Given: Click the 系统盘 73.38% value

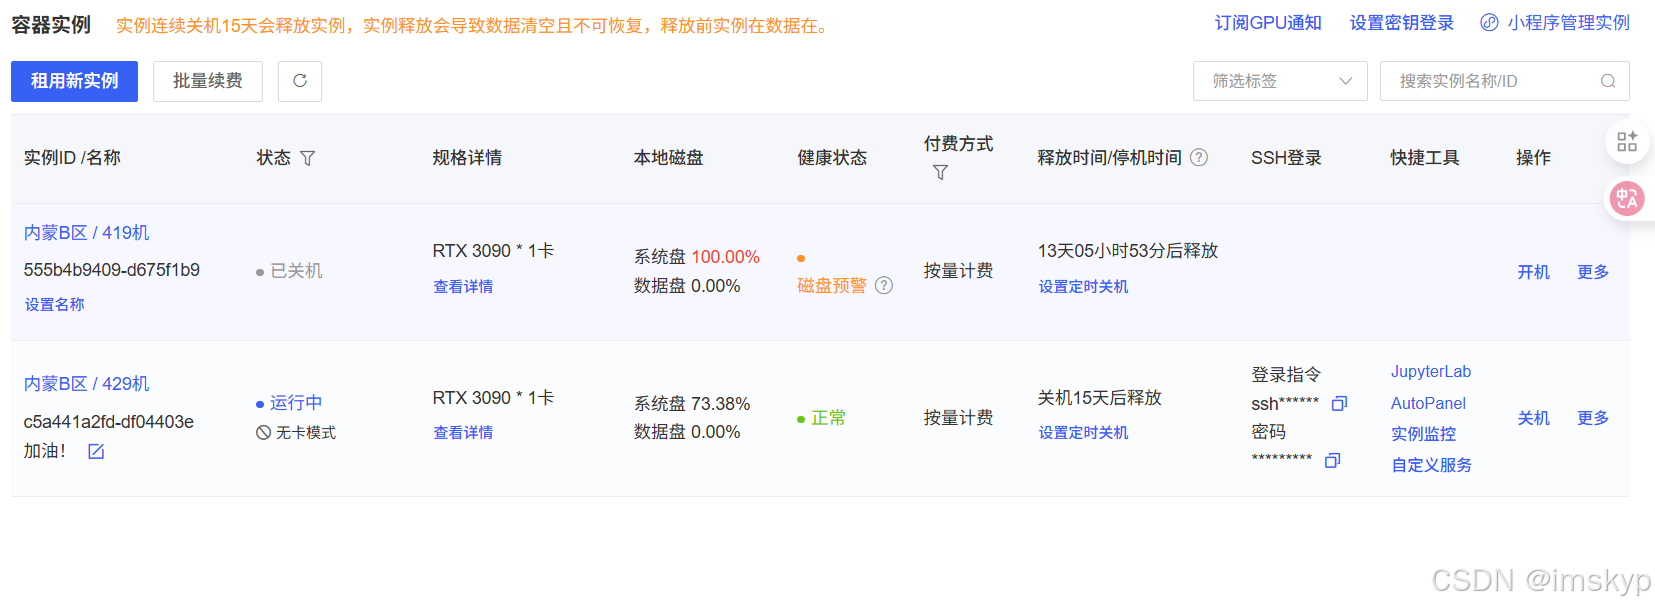Looking at the screenshot, I should [x=692, y=404].
